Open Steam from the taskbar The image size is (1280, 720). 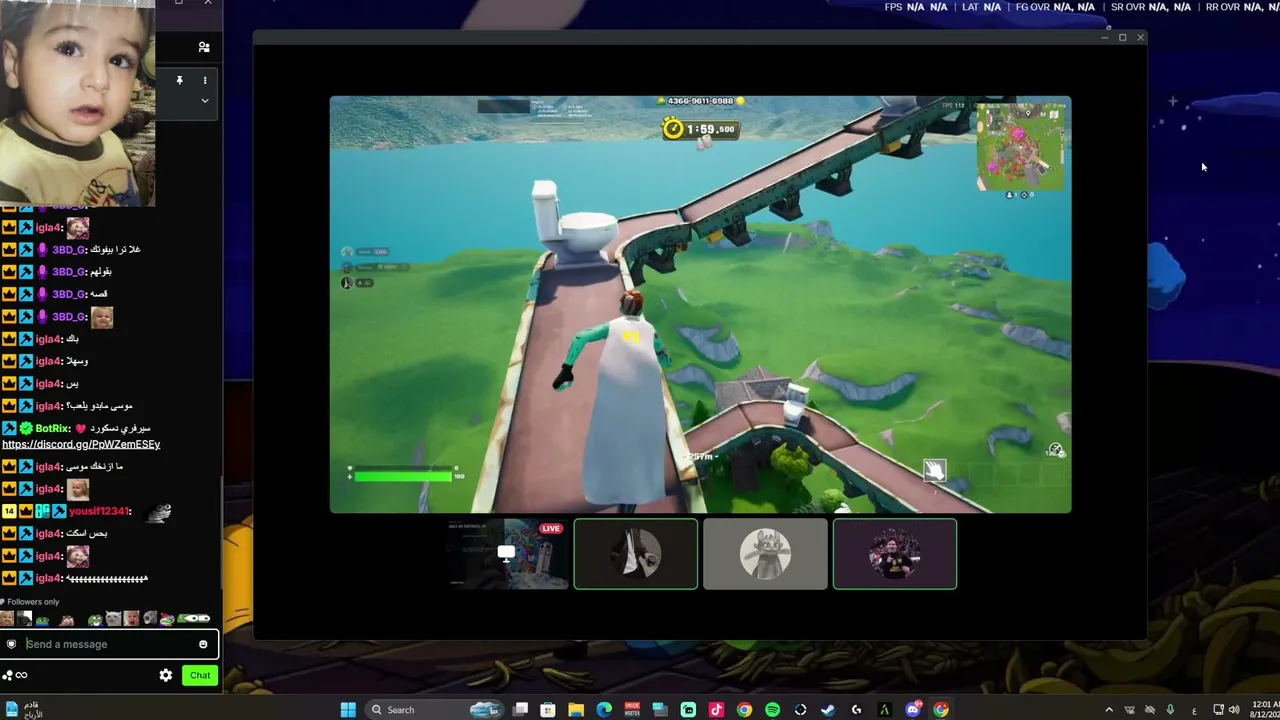(828, 710)
